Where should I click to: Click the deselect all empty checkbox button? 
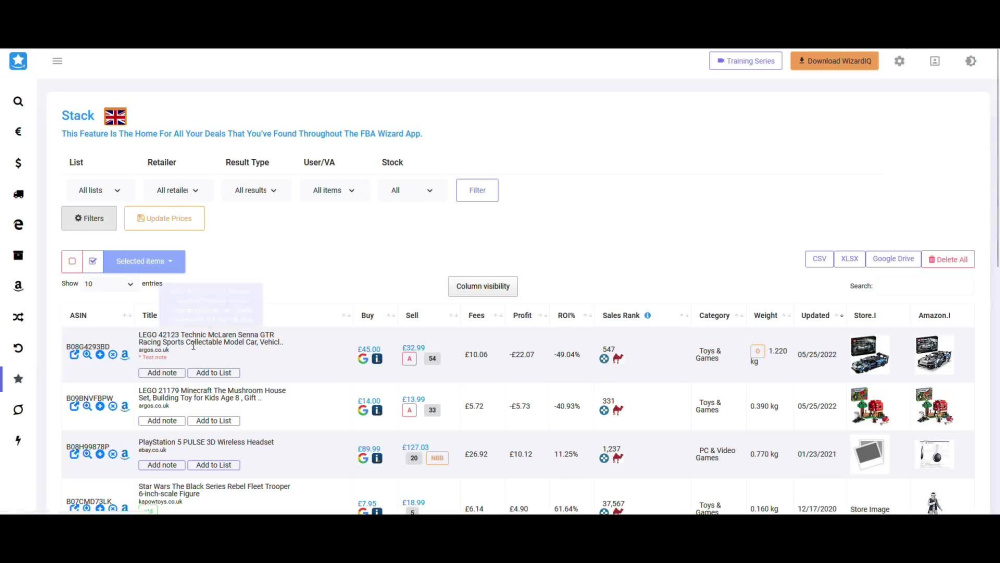tap(72, 261)
